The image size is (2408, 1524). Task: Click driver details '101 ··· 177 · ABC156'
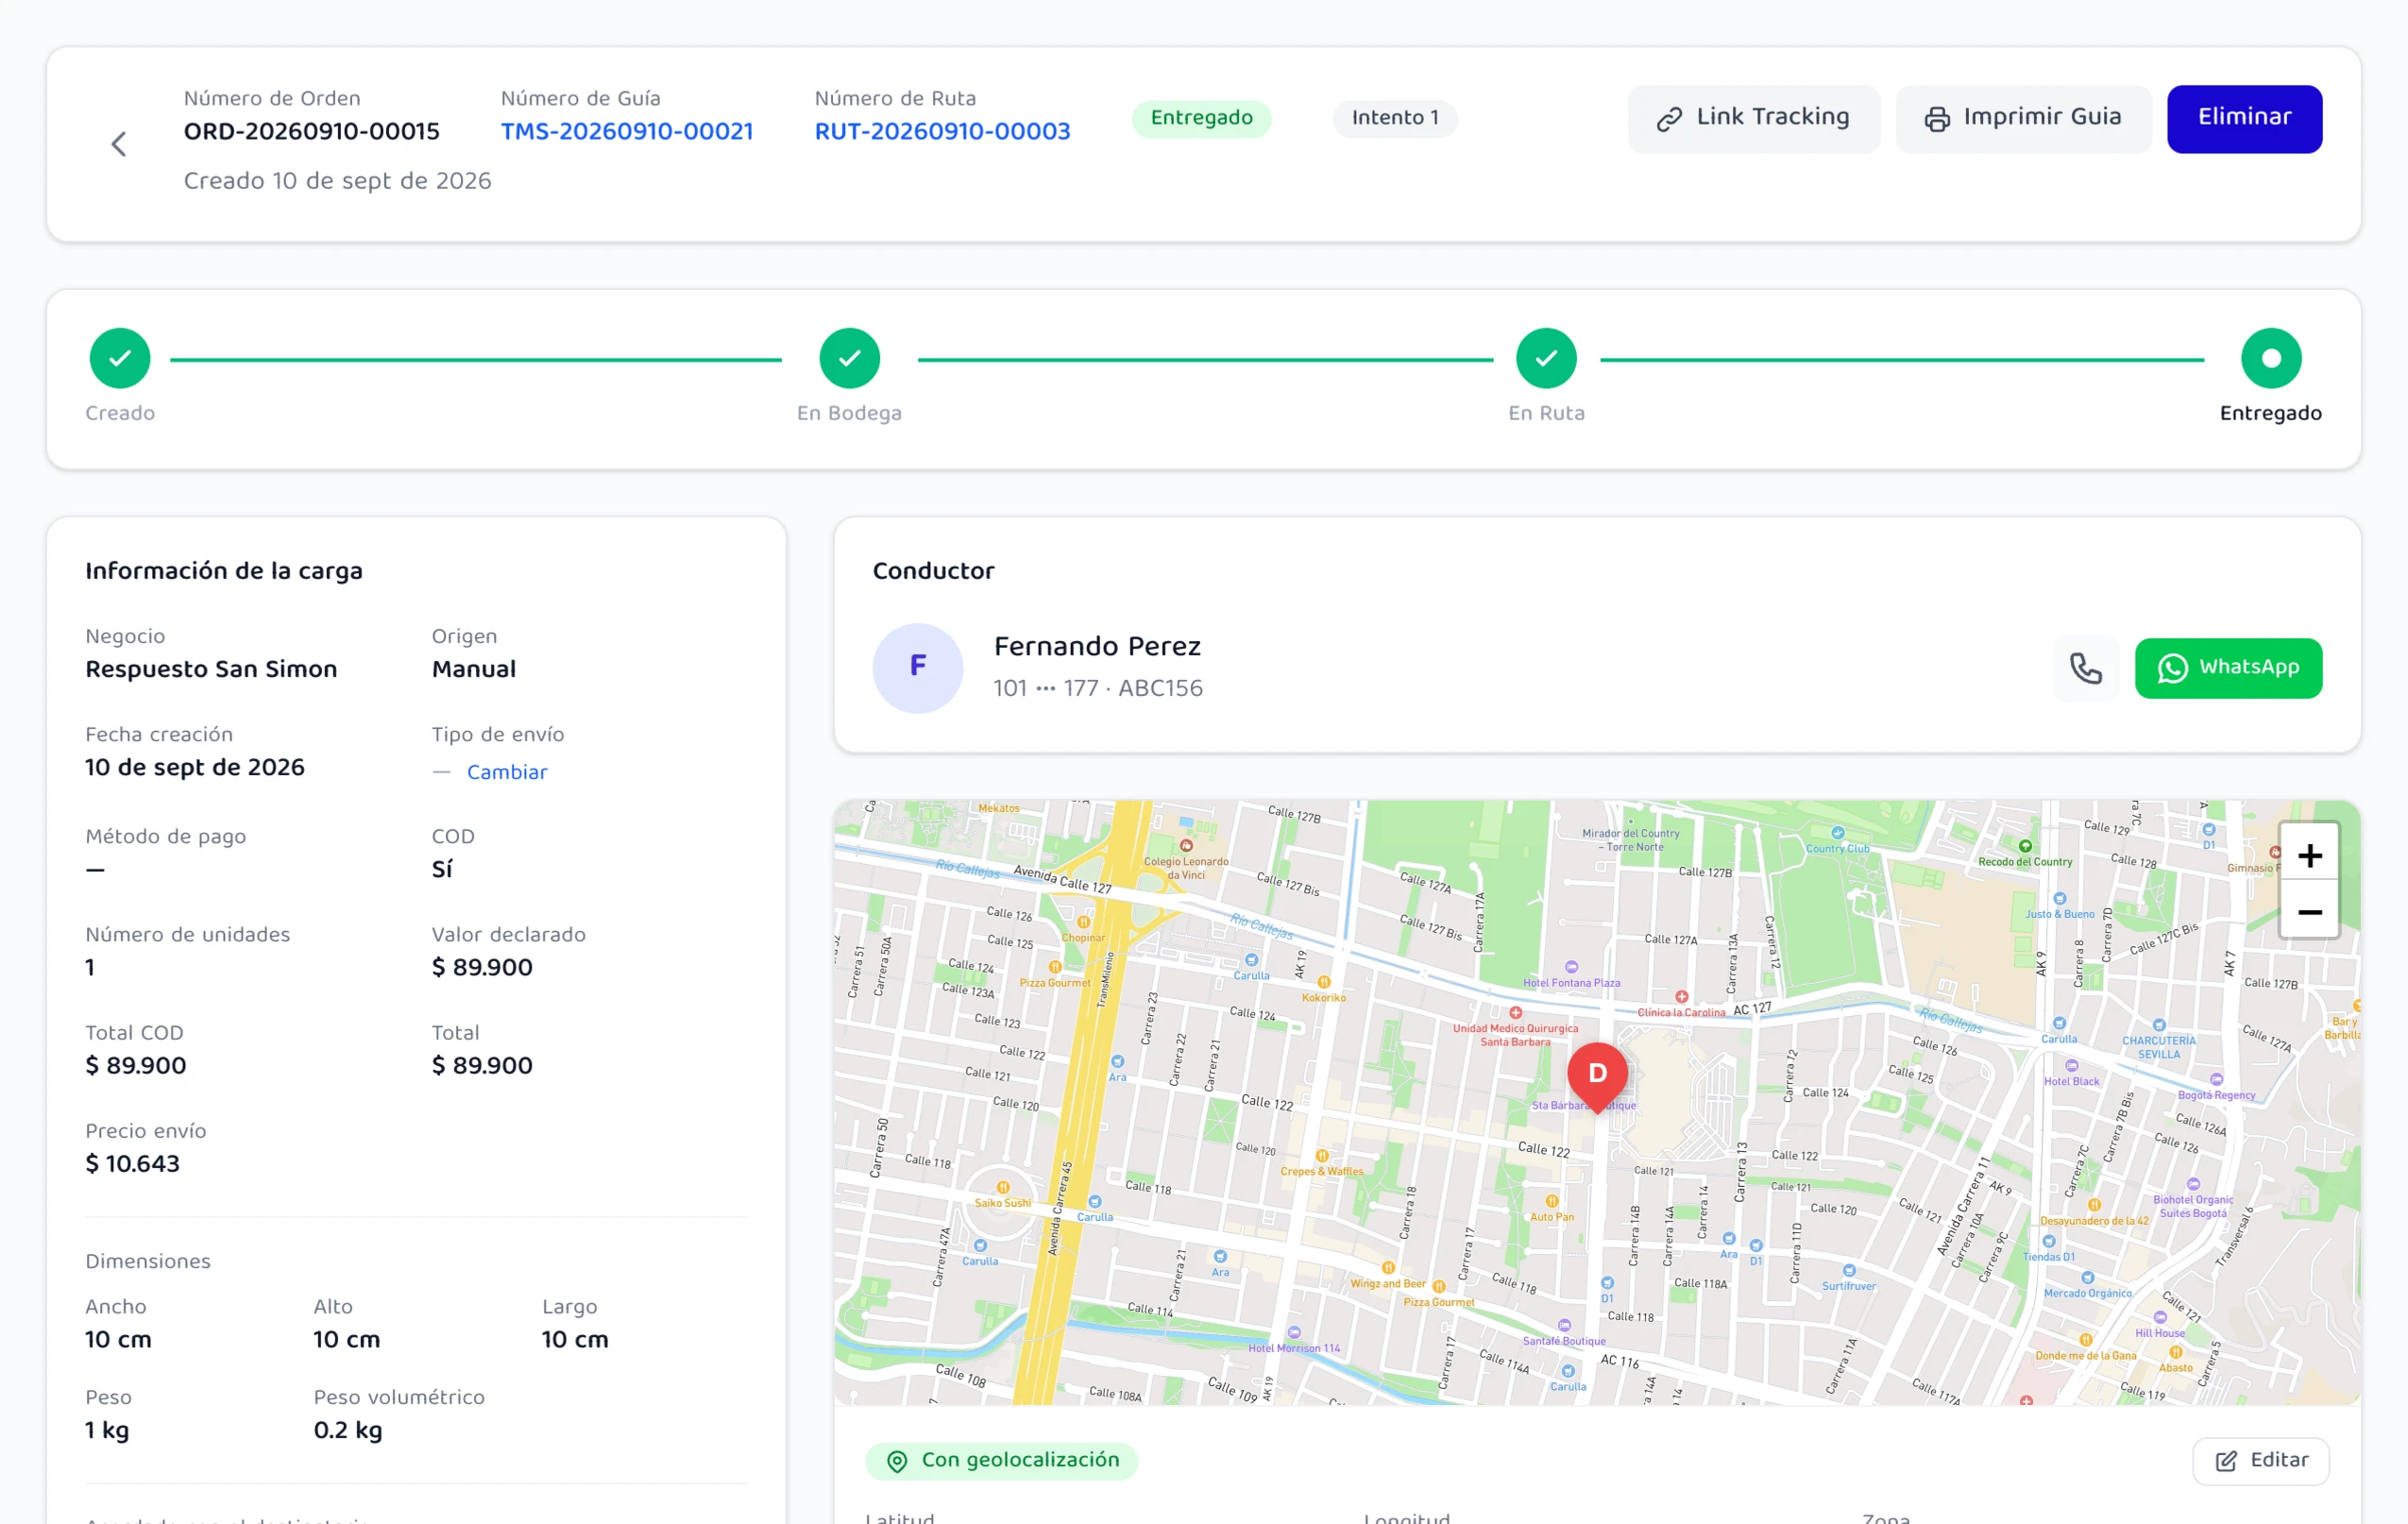pyautogui.click(x=1098, y=688)
